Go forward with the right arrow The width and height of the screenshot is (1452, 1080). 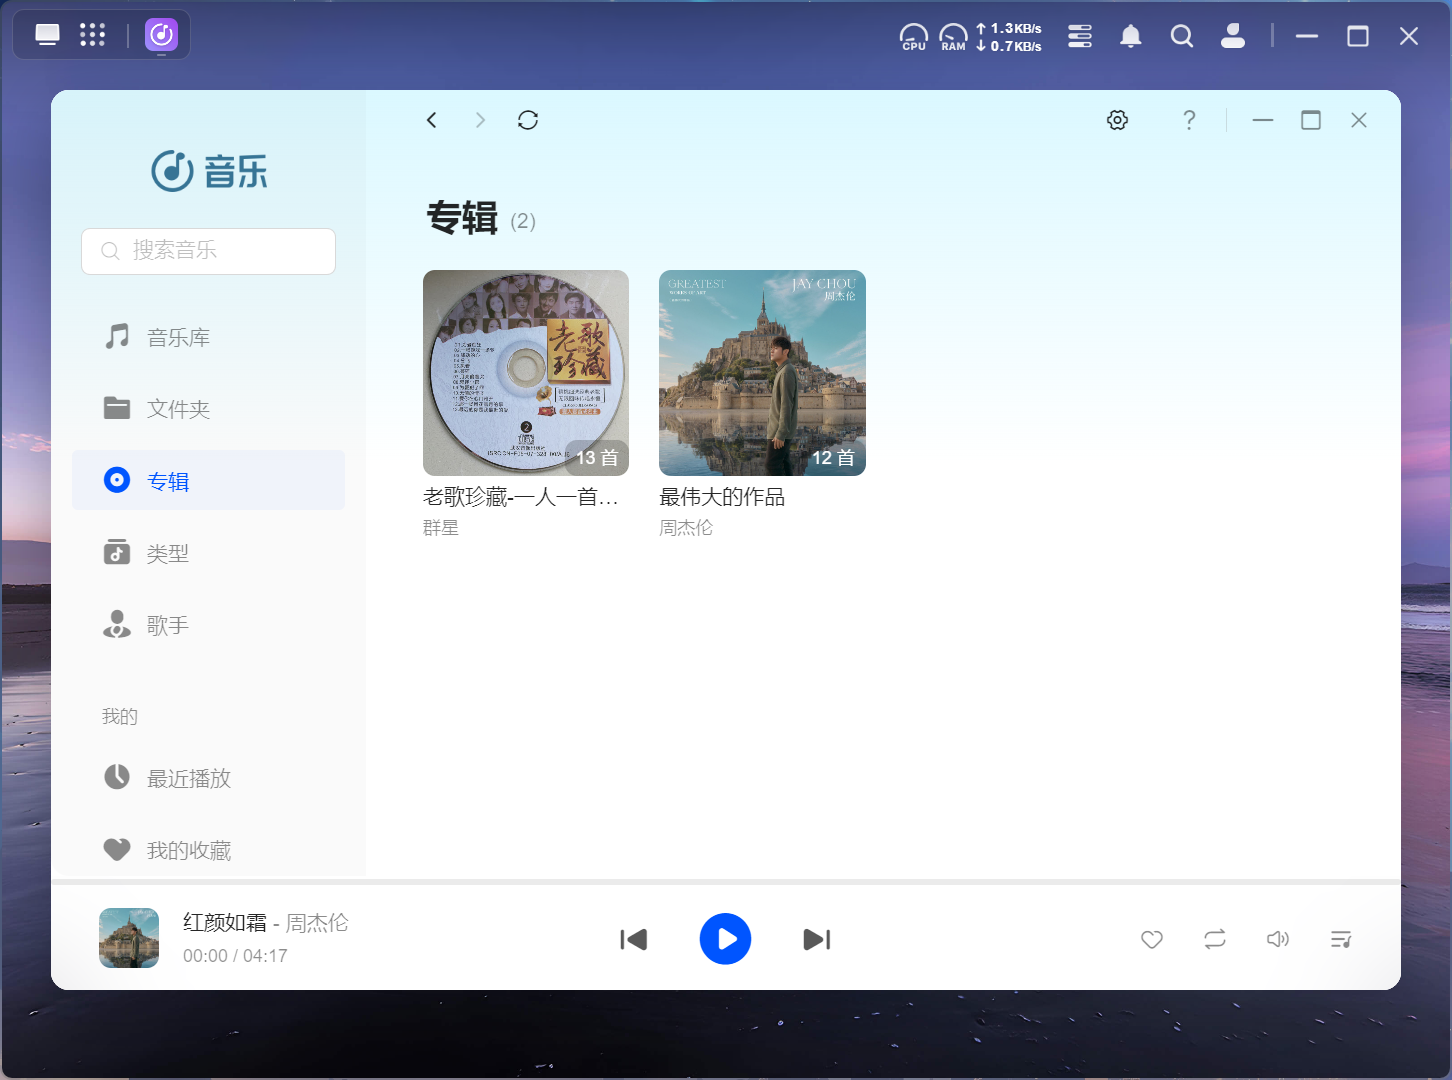[480, 120]
